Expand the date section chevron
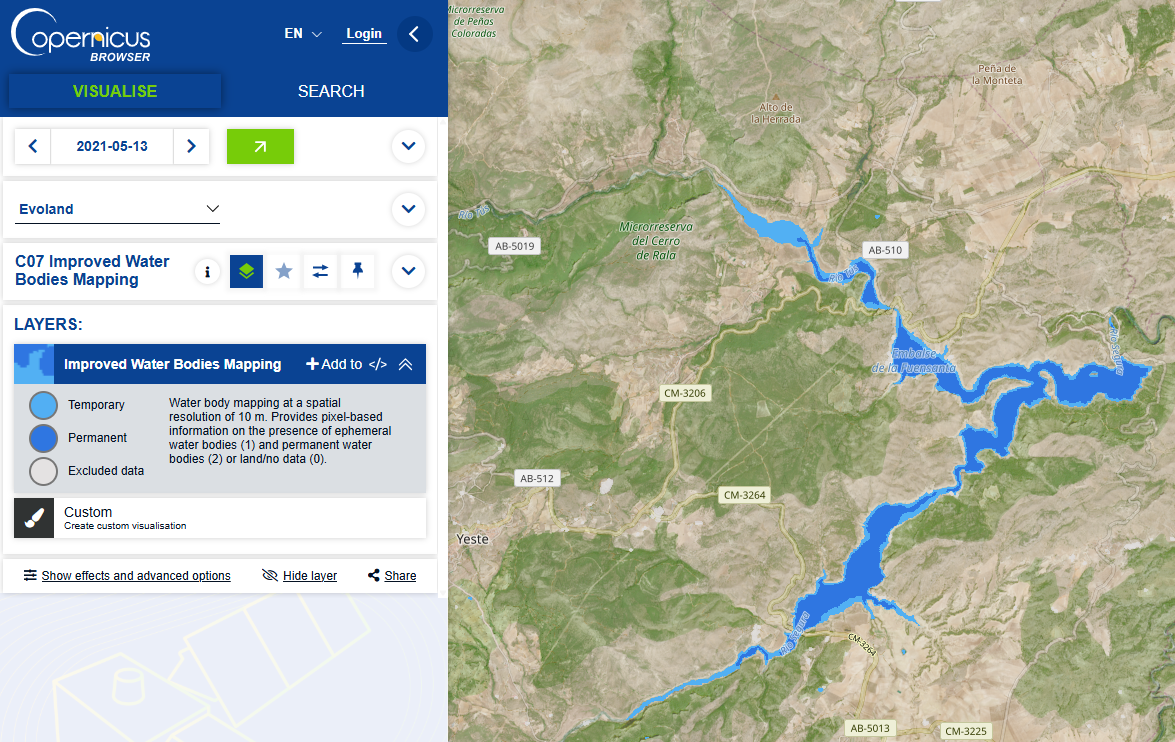 408,146
